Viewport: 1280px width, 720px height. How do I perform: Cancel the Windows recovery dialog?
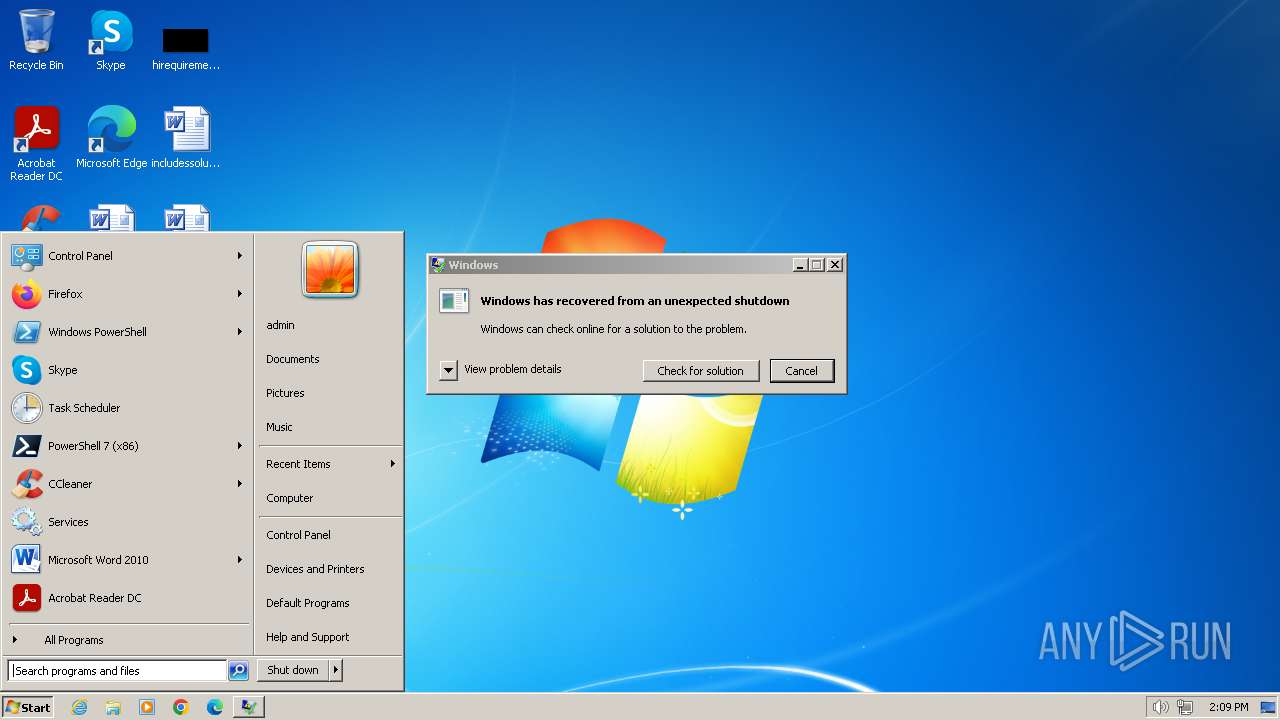click(x=801, y=371)
